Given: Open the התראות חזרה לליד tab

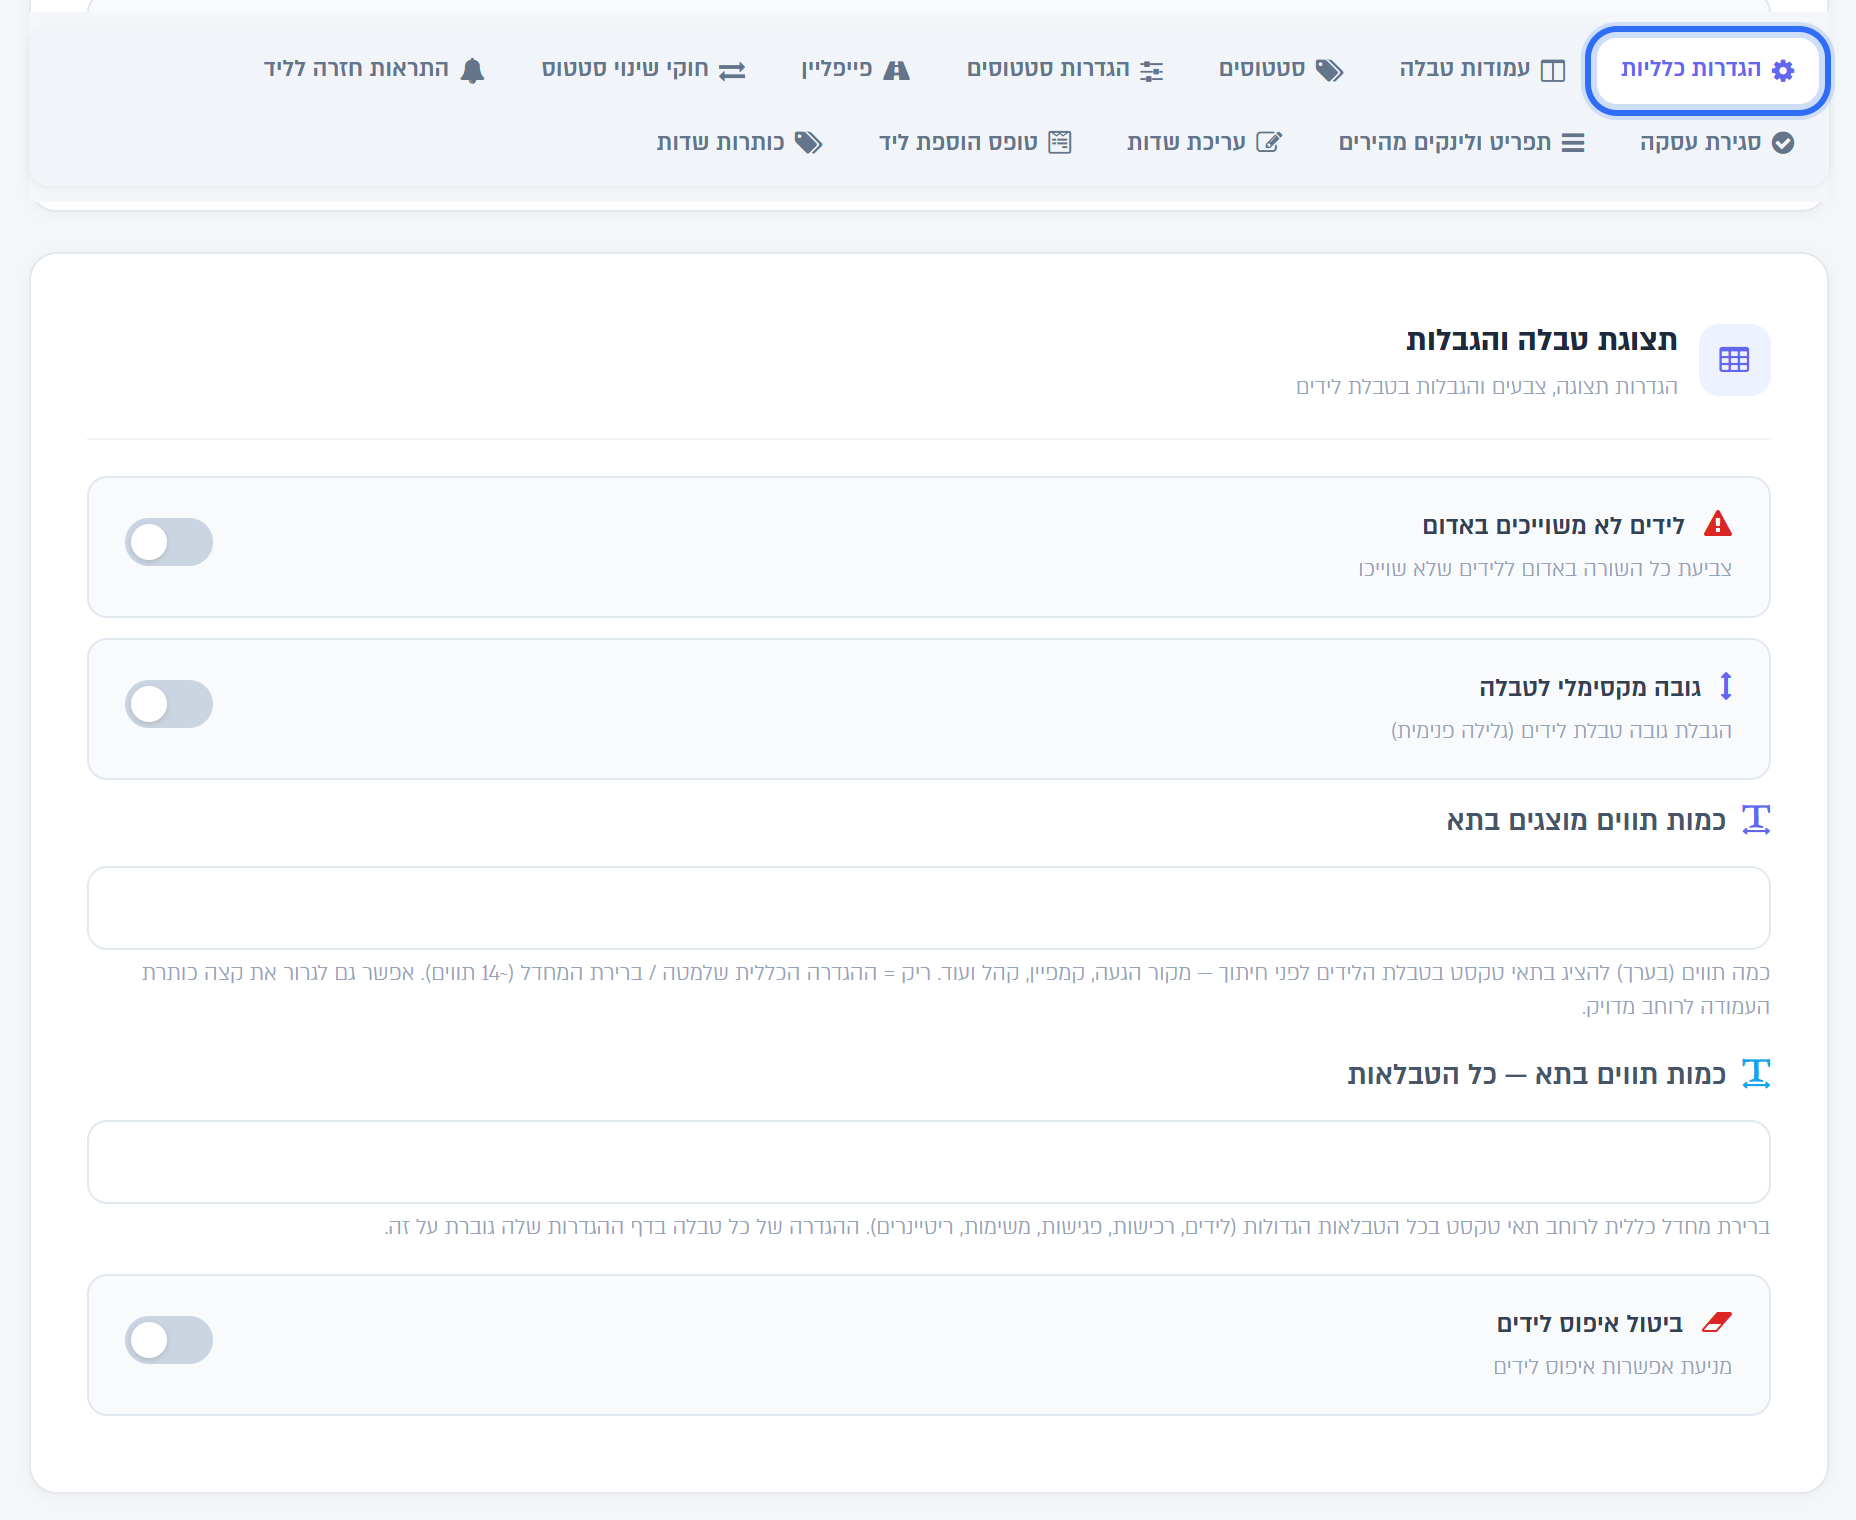Looking at the screenshot, I should [x=374, y=70].
